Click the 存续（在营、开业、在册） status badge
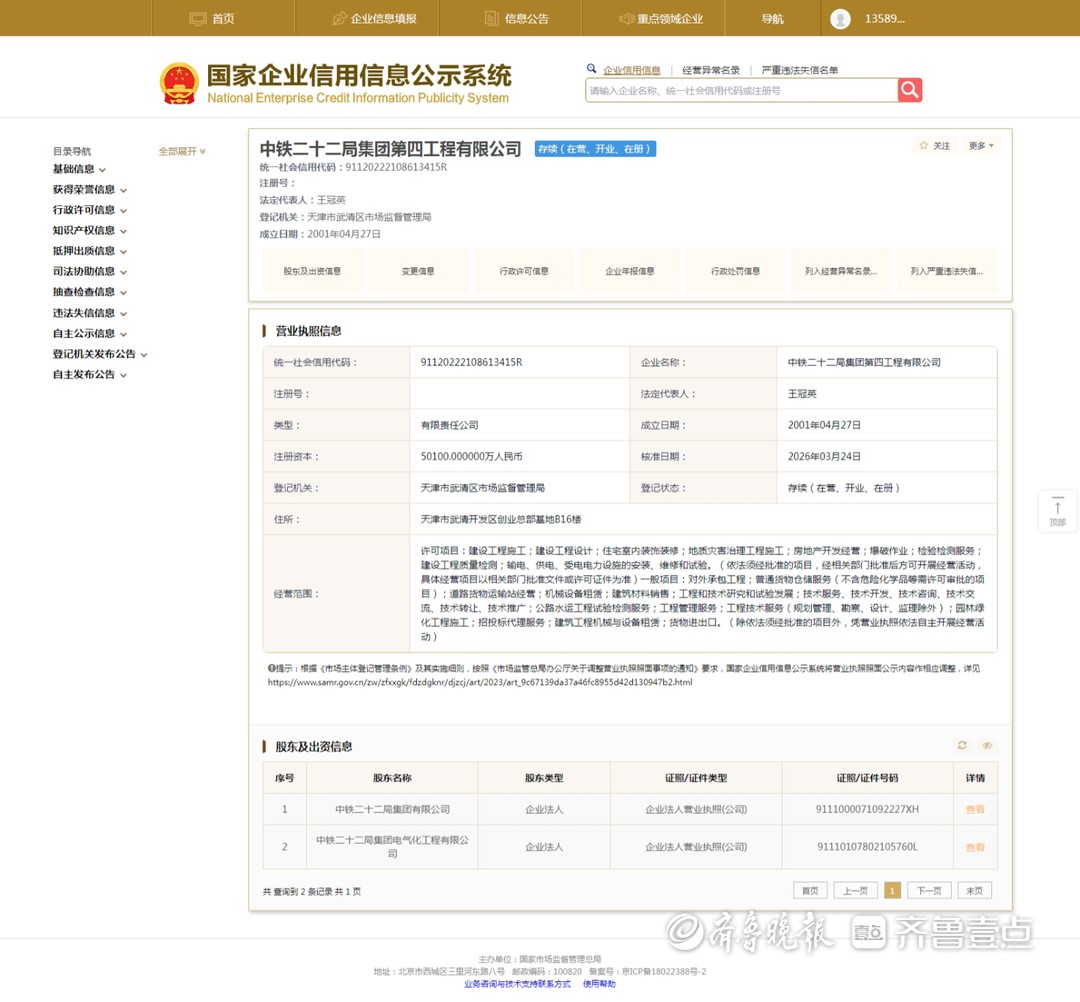 pos(595,149)
